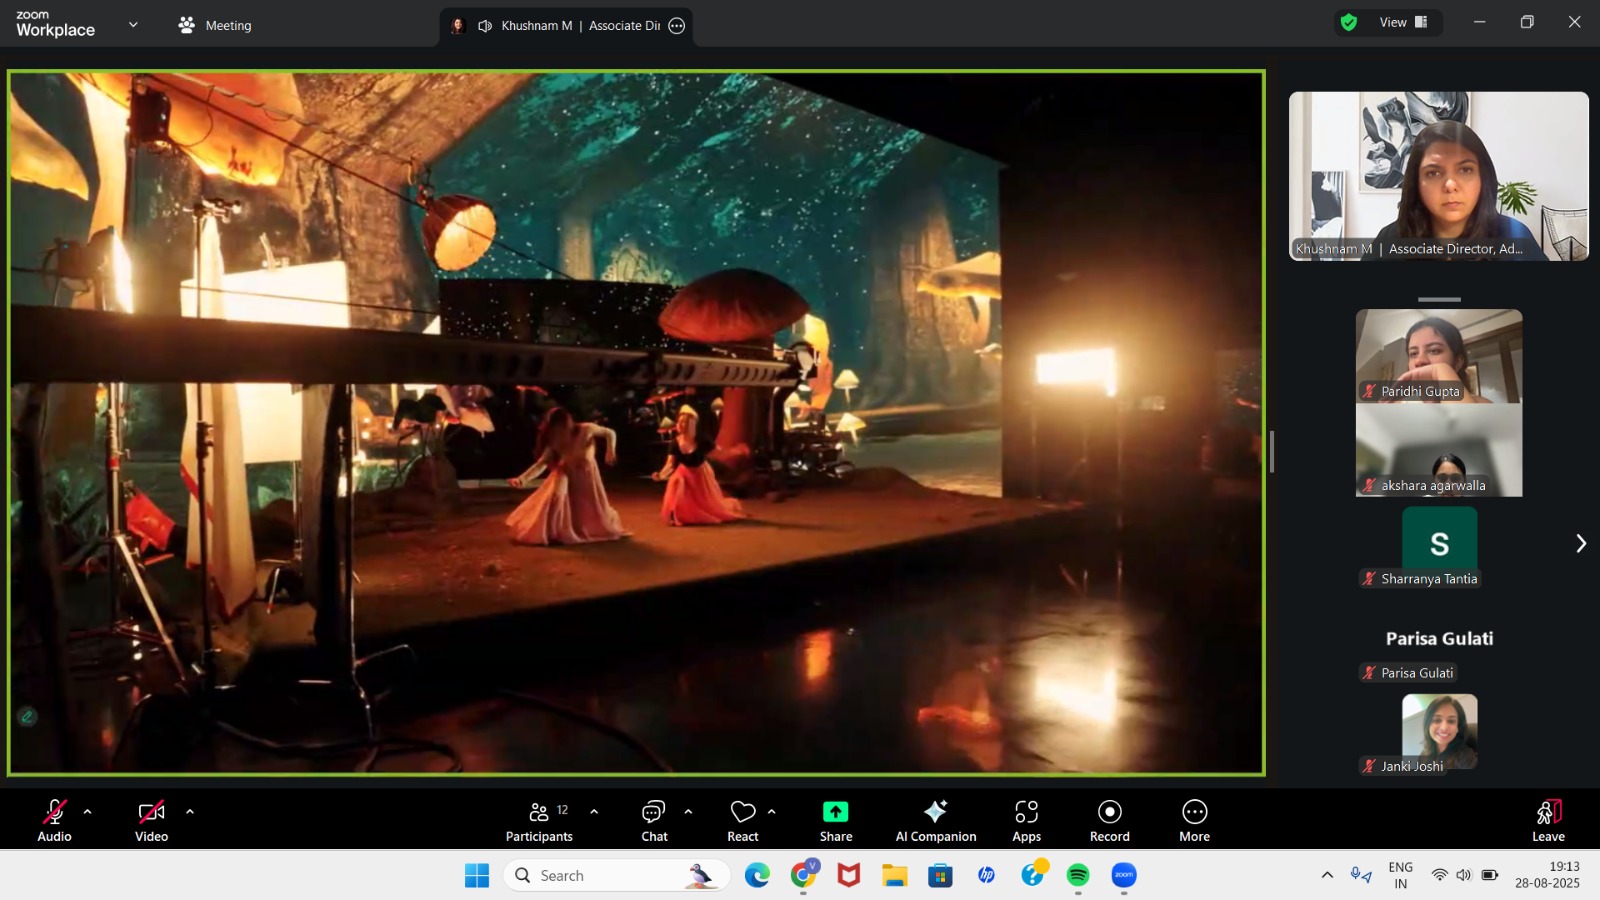This screenshot has width=1600, height=900.
Task: Open AI Companion
Action: (935, 820)
